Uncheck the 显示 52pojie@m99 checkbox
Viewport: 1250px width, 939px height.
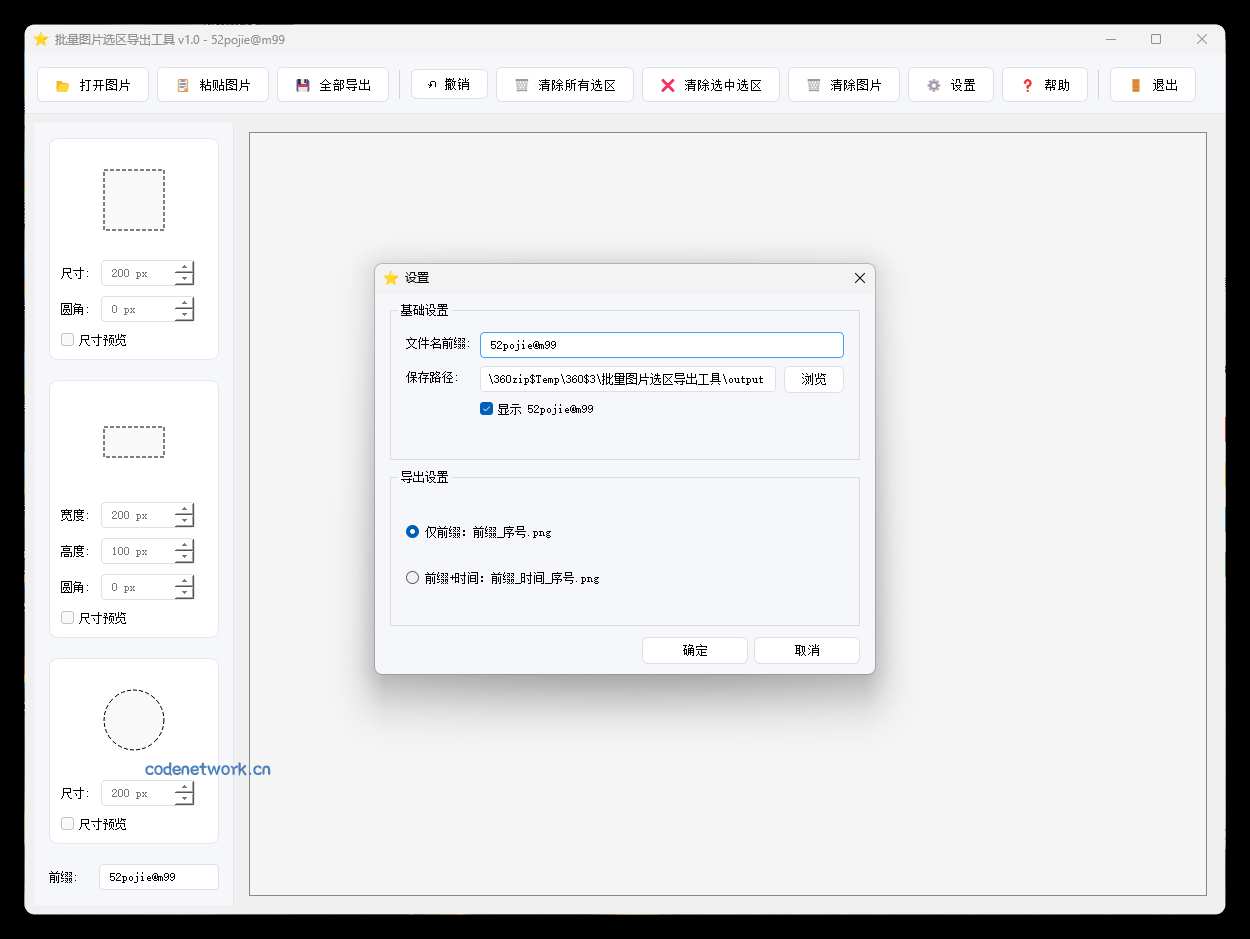pos(487,409)
